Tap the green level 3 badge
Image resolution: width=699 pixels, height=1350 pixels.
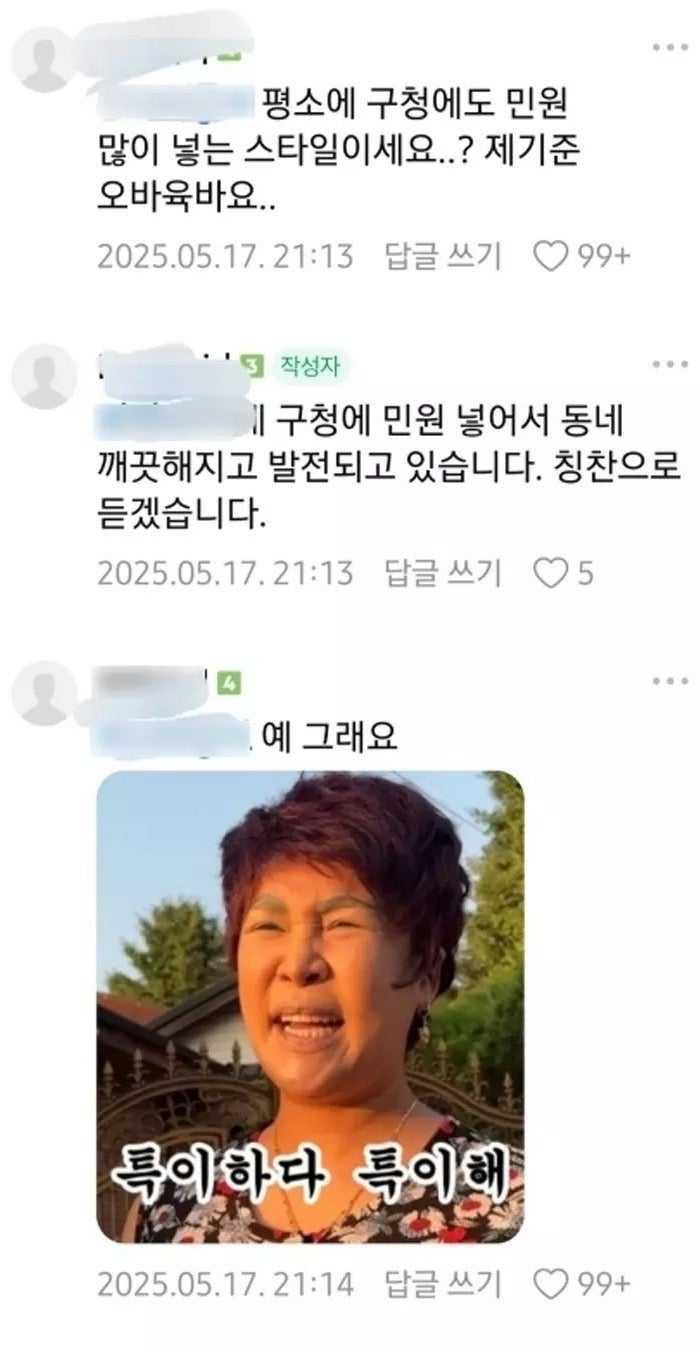tap(253, 367)
